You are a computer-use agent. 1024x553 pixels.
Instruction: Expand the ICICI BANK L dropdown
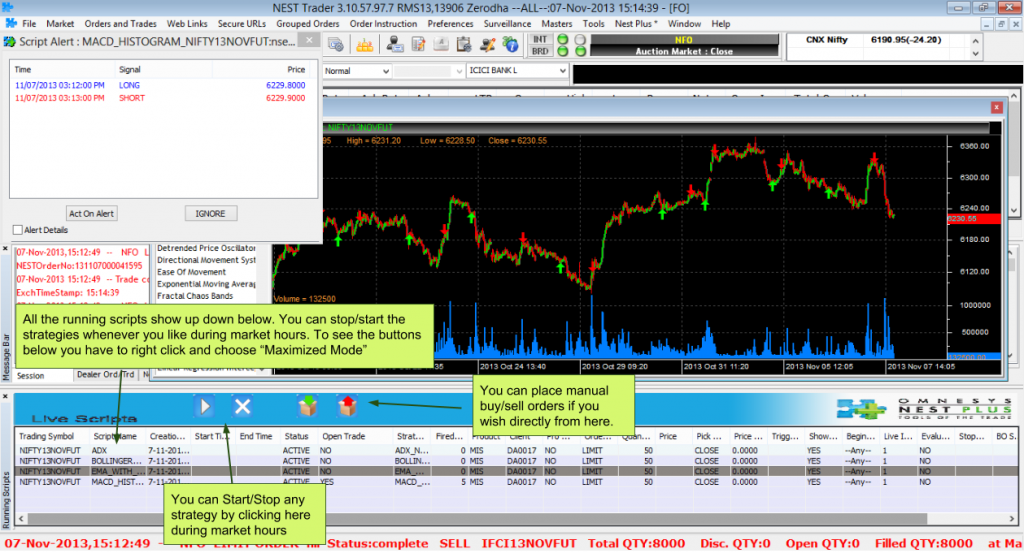[x=561, y=71]
